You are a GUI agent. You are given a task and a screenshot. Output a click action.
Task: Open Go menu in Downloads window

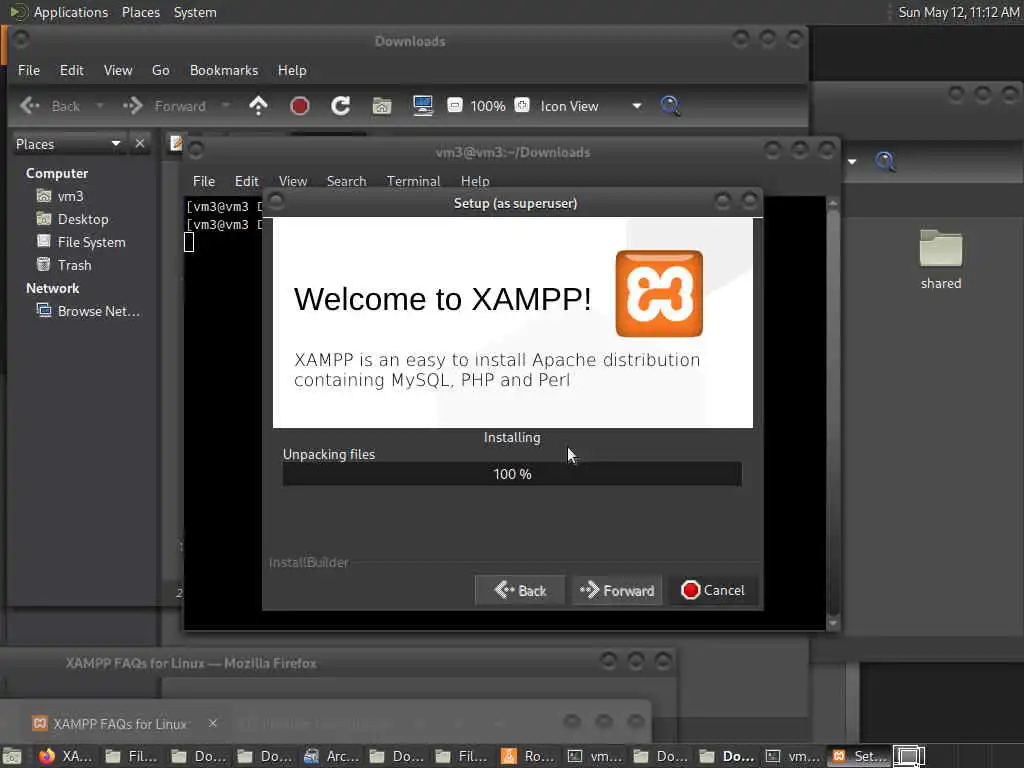[x=161, y=70]
